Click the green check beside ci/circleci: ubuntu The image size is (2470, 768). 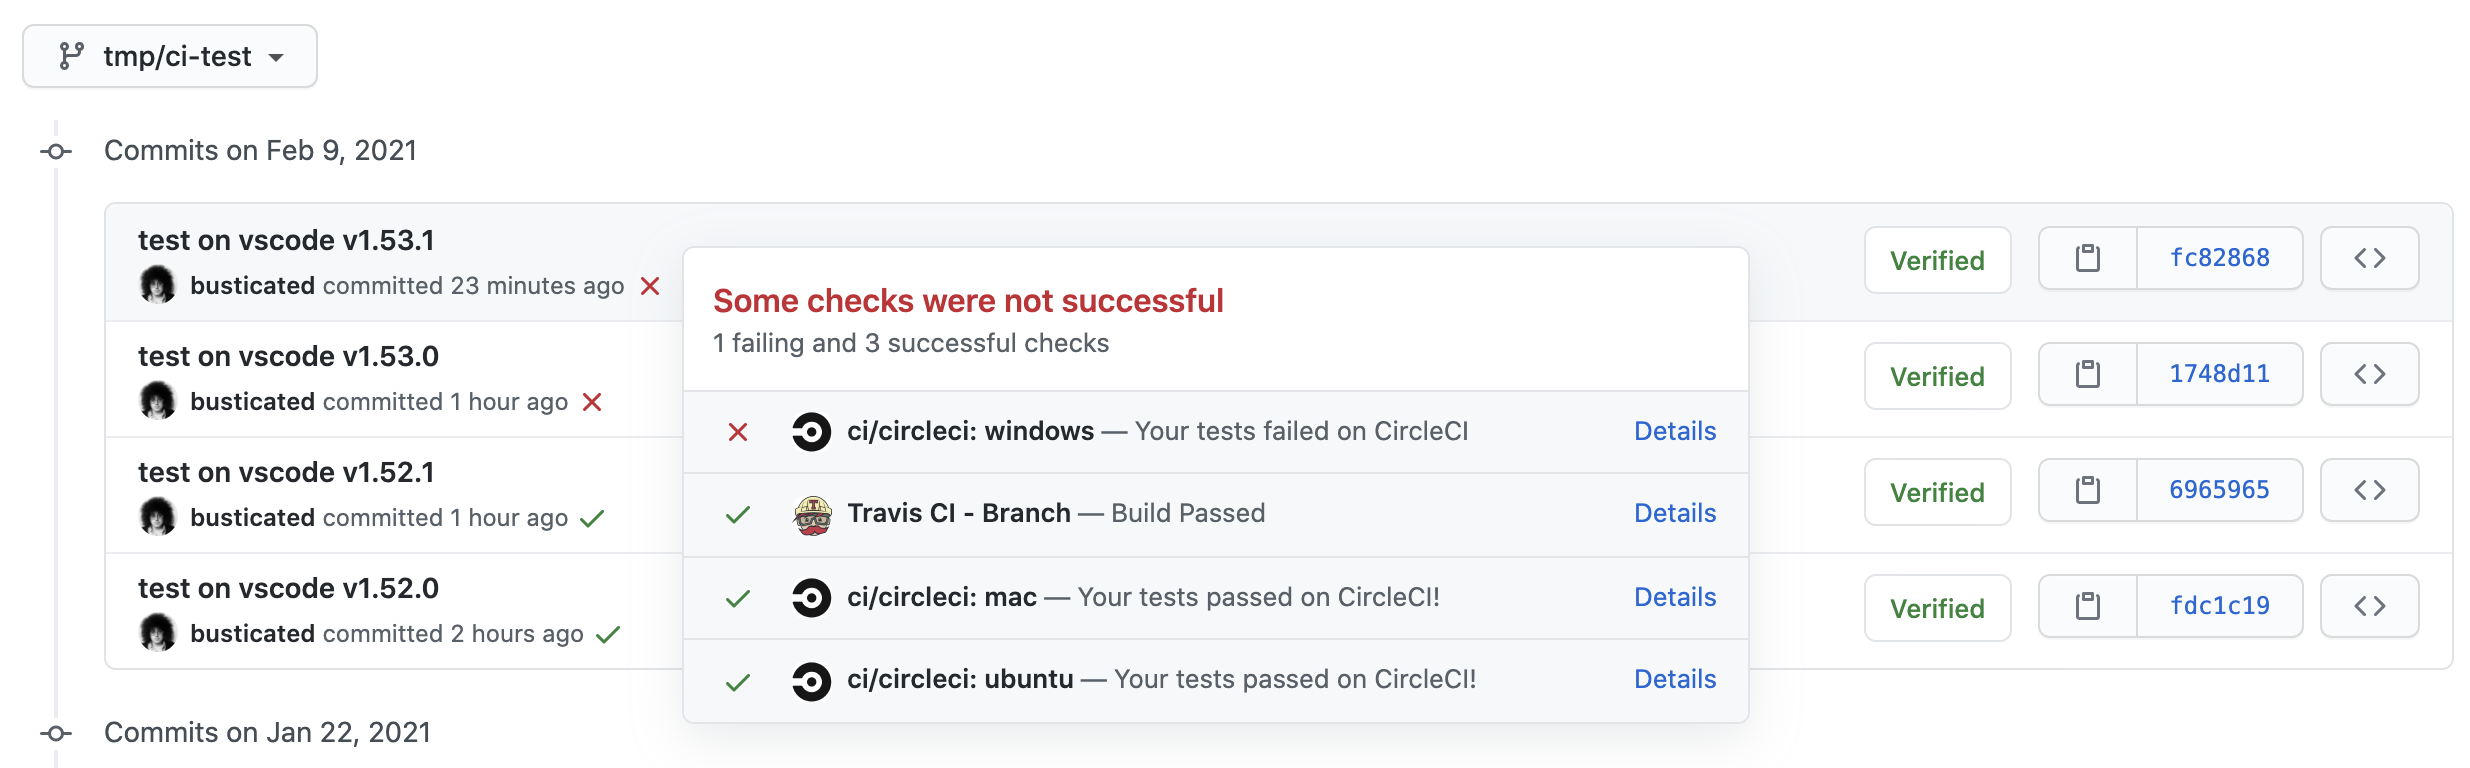[x=737, y=680]
